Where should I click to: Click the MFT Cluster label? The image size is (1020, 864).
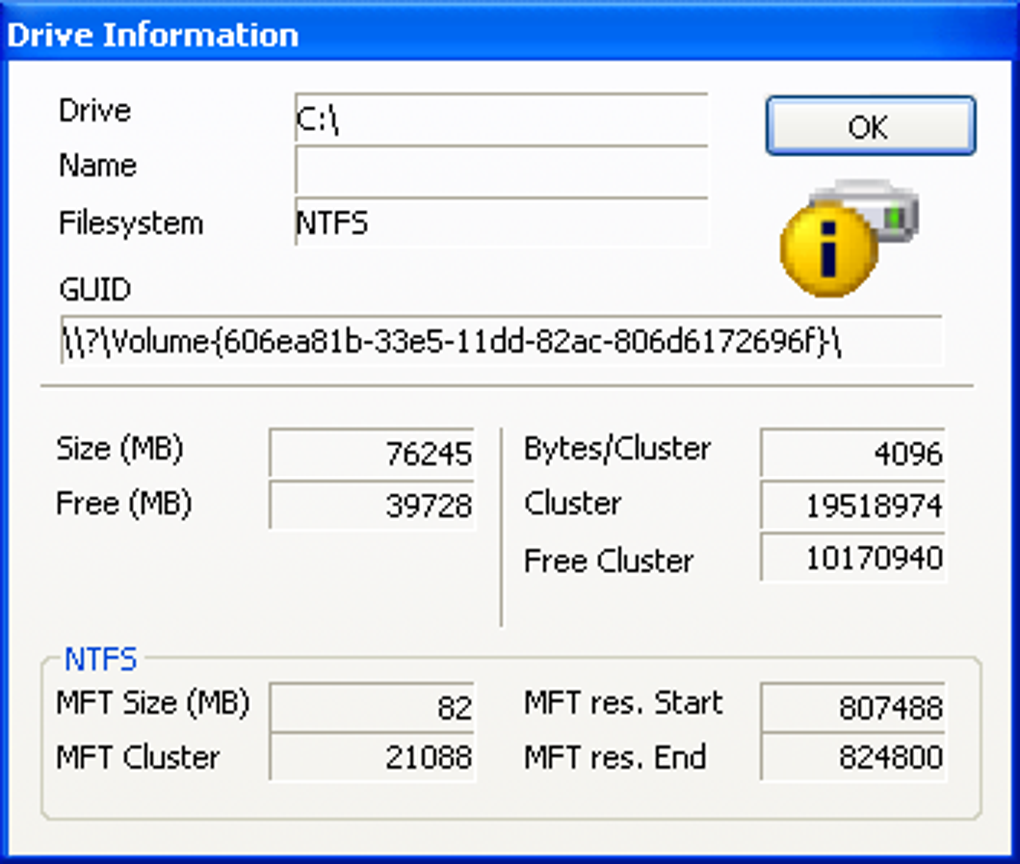(138, 757)
